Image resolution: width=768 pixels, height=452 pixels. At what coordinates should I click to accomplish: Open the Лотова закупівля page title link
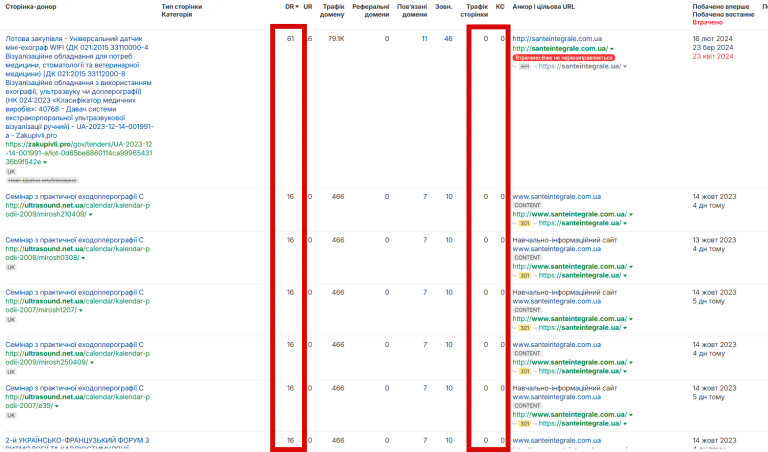pos(79,87)
